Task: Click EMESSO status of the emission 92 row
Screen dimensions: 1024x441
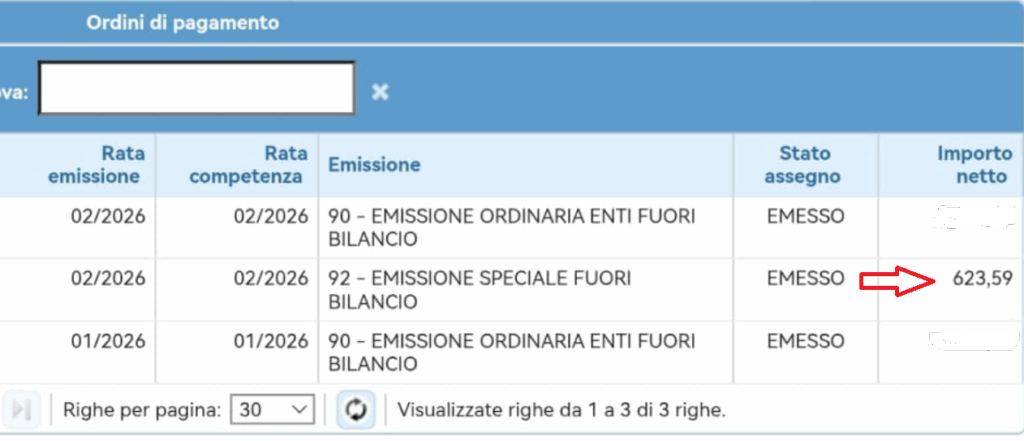Action: 805,278
